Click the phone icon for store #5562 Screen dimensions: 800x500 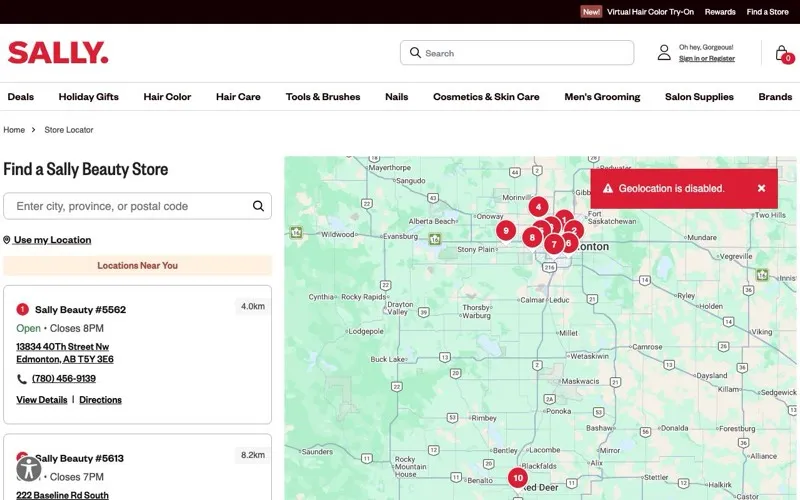point(21,379)
